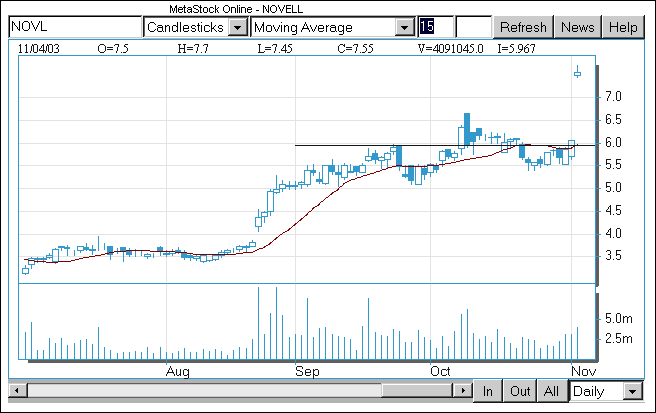Open the Moving Average indicator dropdown
Screen dimensions: 656x413
404,28
